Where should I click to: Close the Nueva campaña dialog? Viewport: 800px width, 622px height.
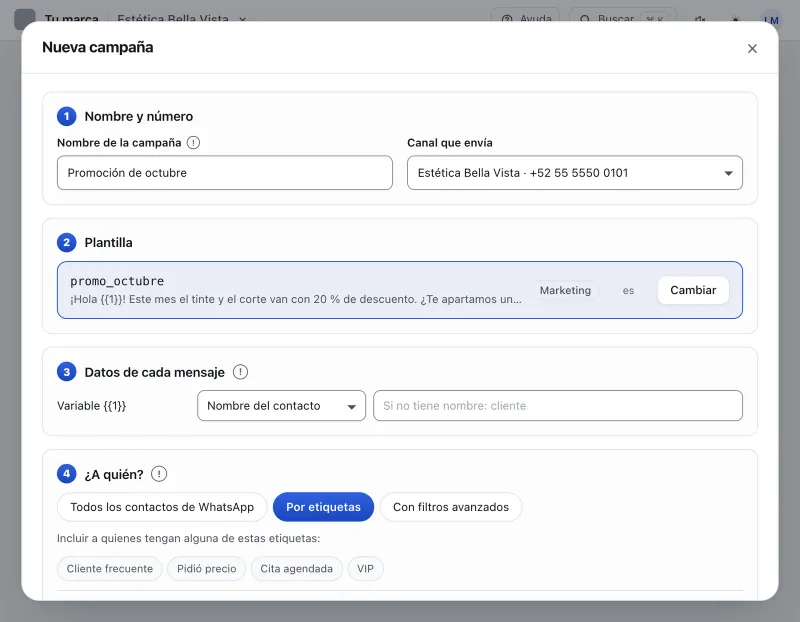pyautogui.click(x=752, y=48)
